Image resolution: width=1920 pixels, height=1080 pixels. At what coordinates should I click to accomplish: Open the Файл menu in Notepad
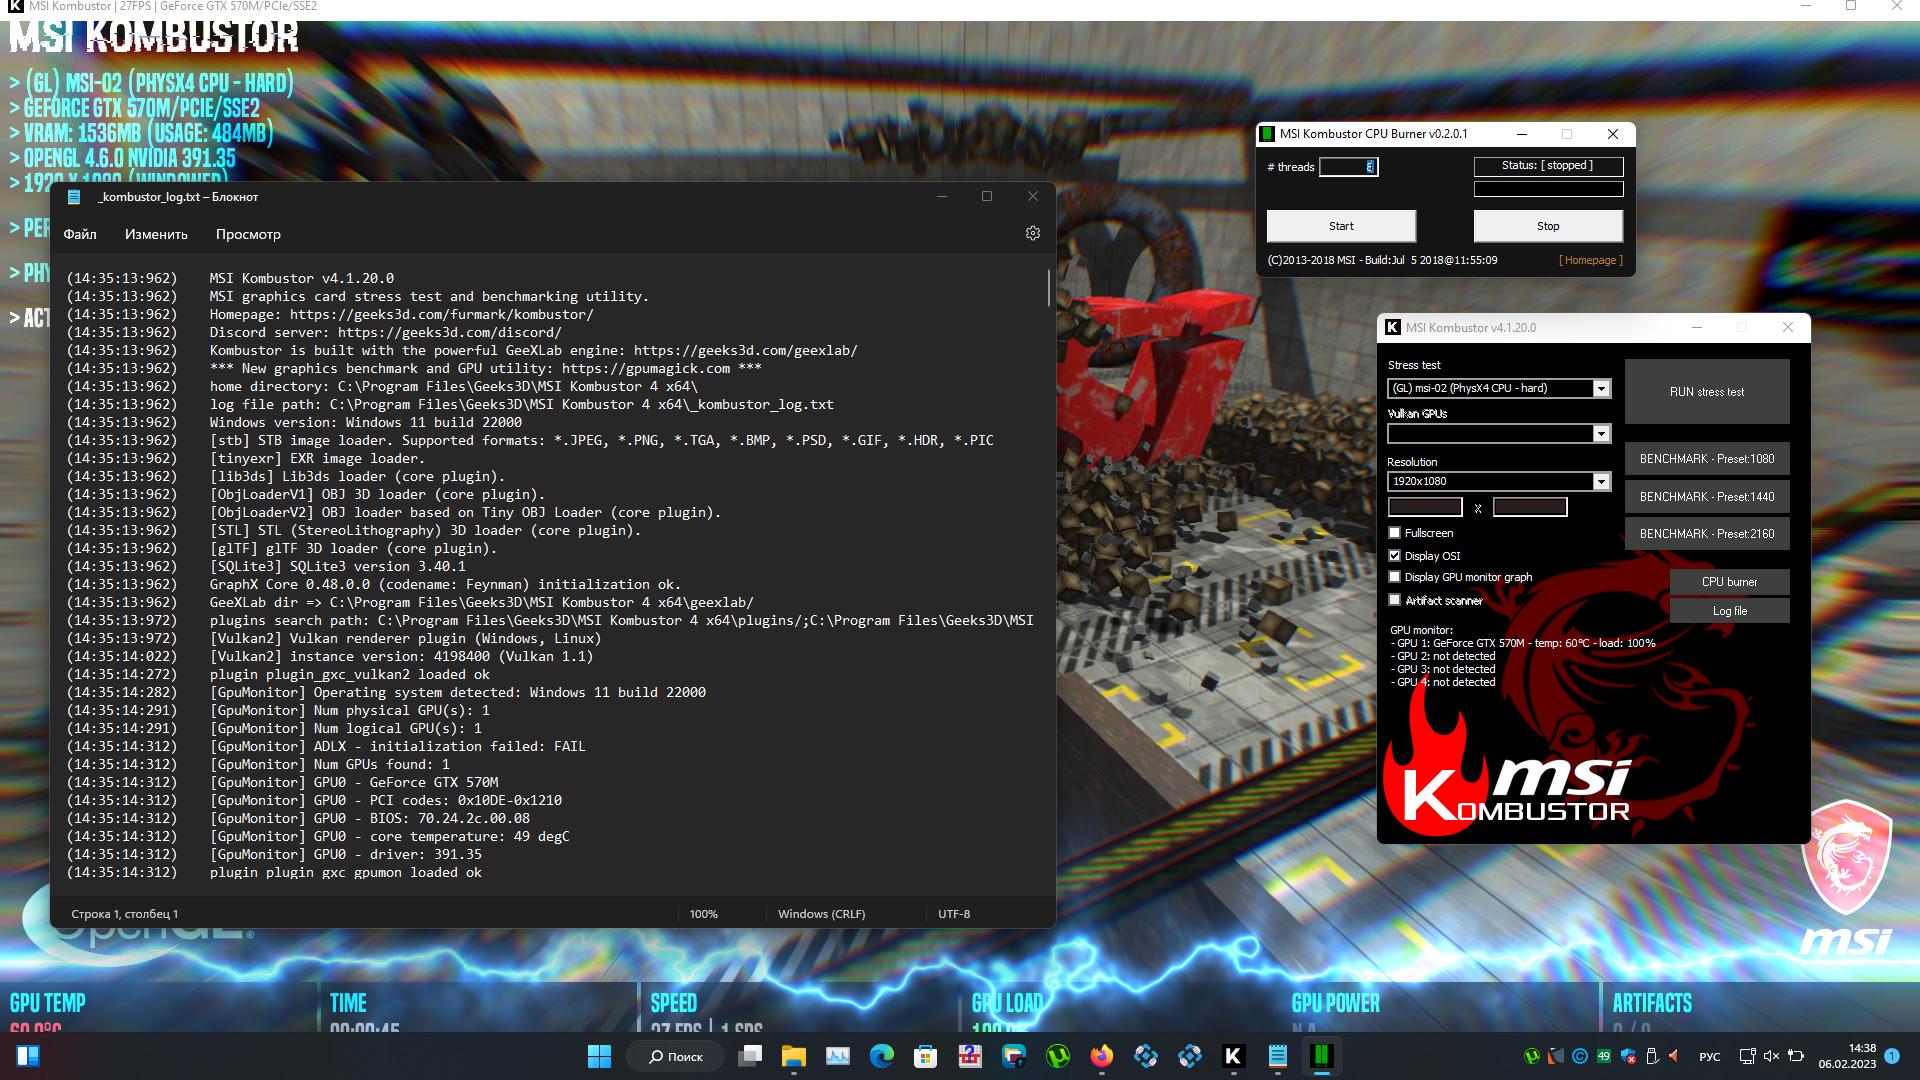pyautogui.click(x=80, y=234)
